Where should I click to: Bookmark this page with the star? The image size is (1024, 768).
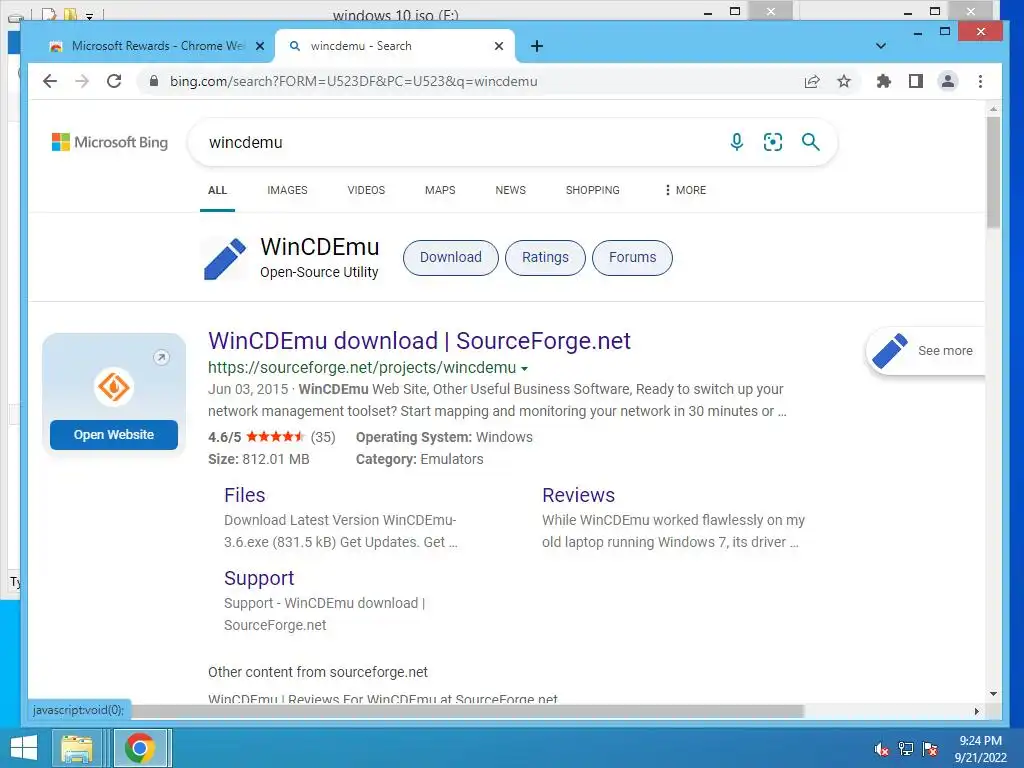tap(844, 81)
